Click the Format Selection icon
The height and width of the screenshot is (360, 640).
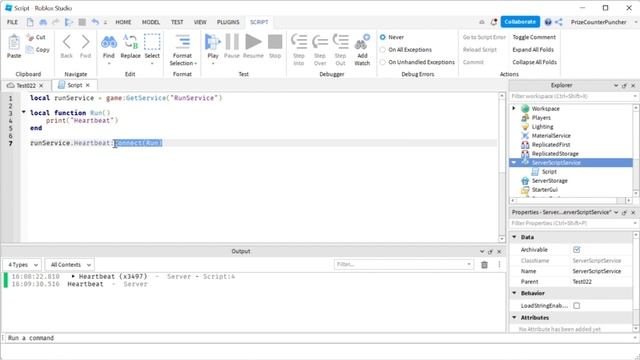pyautogui.click(x=182, y=42)
